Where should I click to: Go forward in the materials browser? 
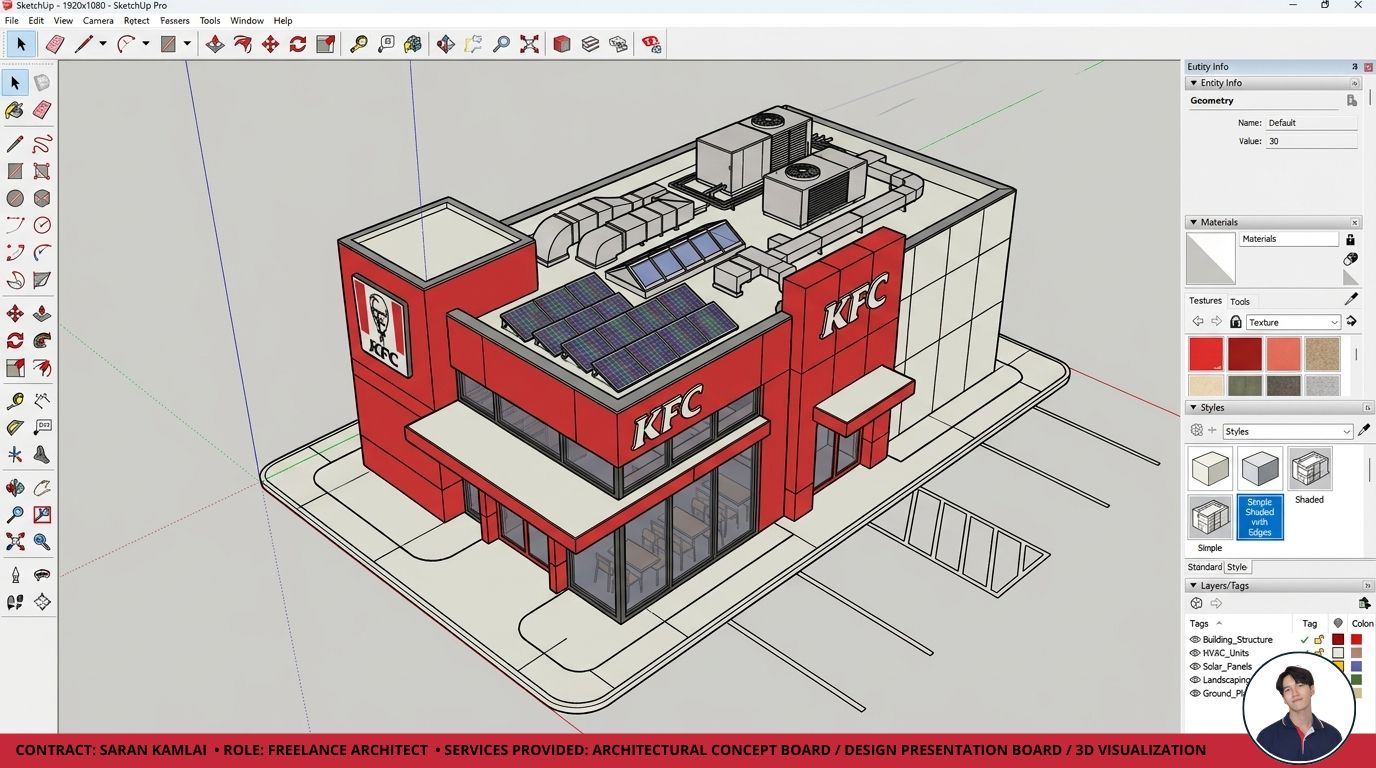point(1216,322)
